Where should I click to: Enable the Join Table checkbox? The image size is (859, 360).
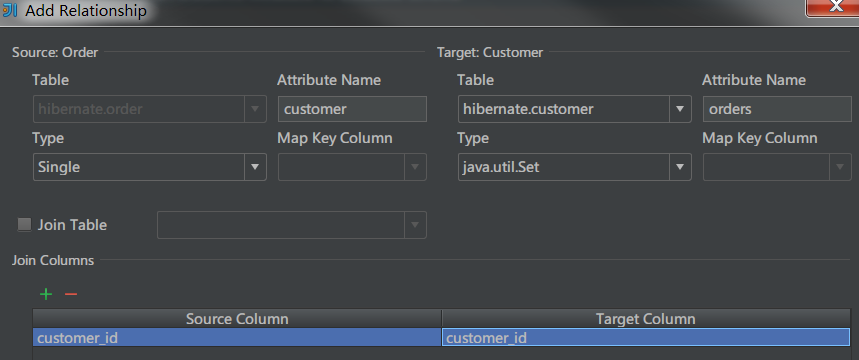25,225
